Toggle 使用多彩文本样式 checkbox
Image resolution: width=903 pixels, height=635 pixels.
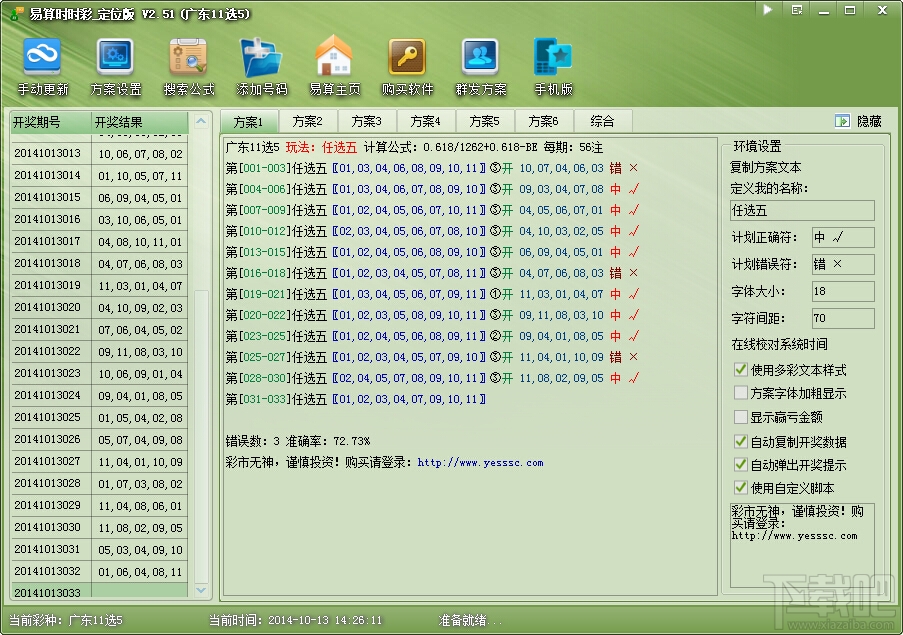741,369
